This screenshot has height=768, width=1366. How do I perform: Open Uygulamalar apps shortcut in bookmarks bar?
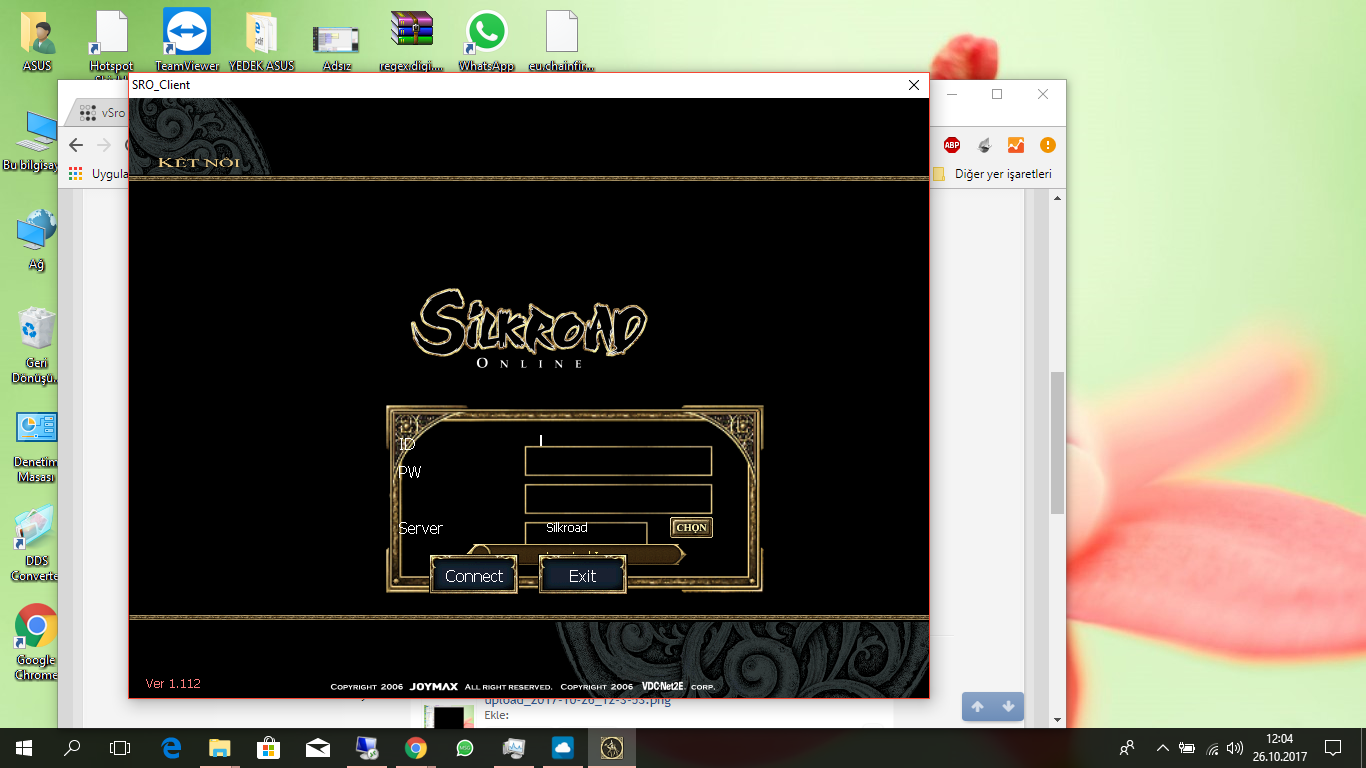click(100, 174)
